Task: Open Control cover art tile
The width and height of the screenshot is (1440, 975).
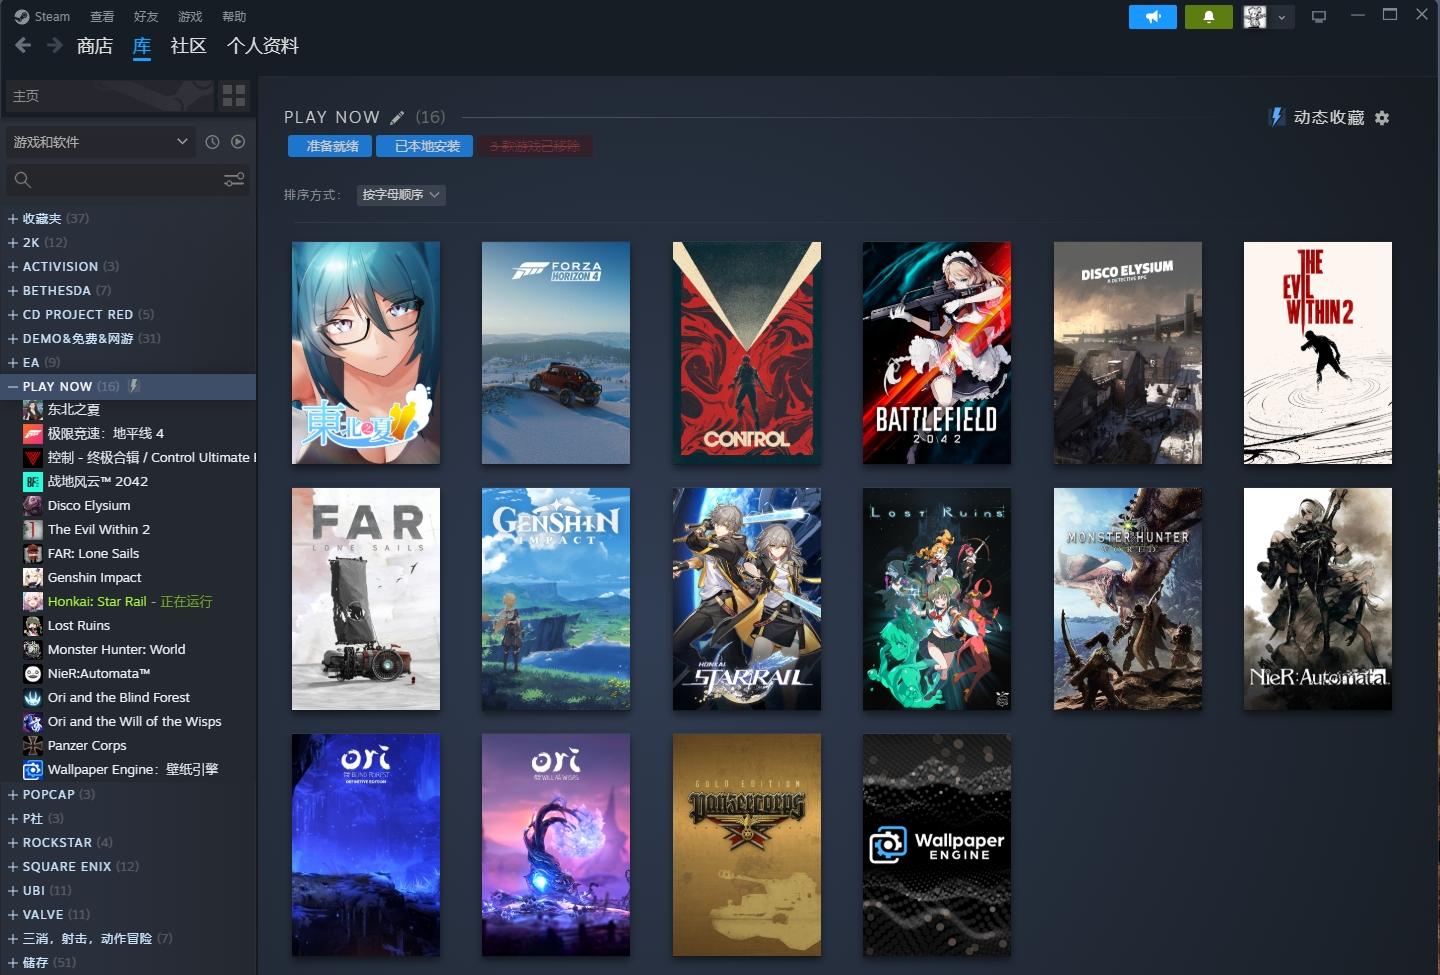Action: 747,353
